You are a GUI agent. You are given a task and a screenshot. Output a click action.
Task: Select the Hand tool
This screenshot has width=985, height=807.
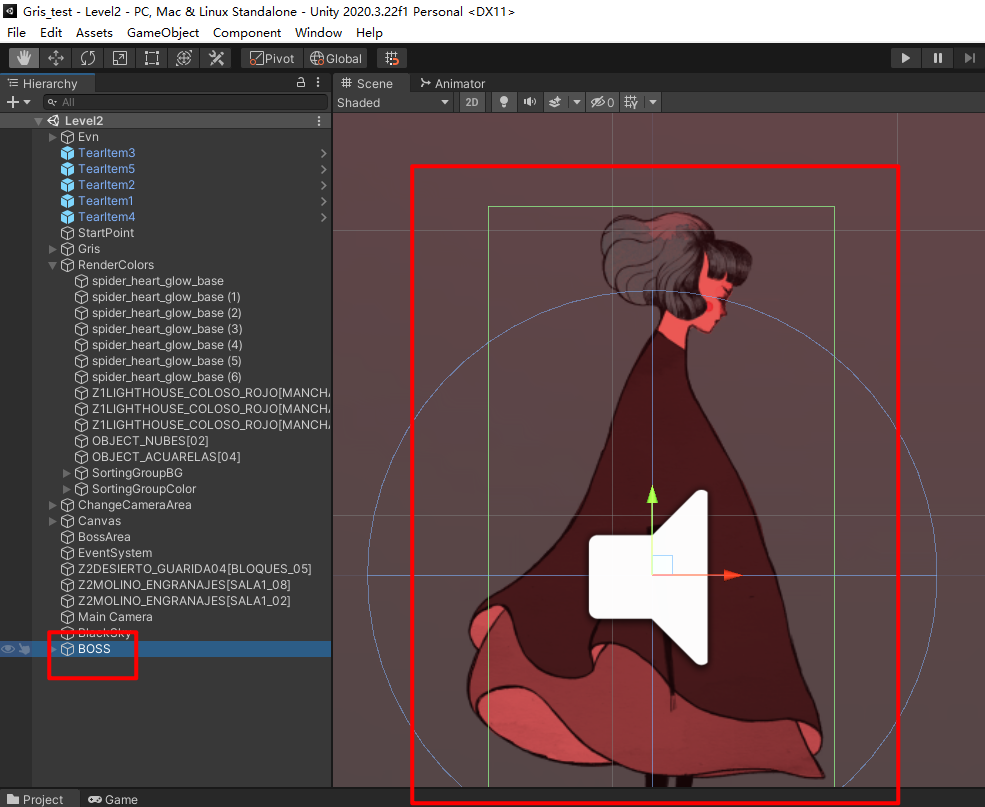point(24,58)
